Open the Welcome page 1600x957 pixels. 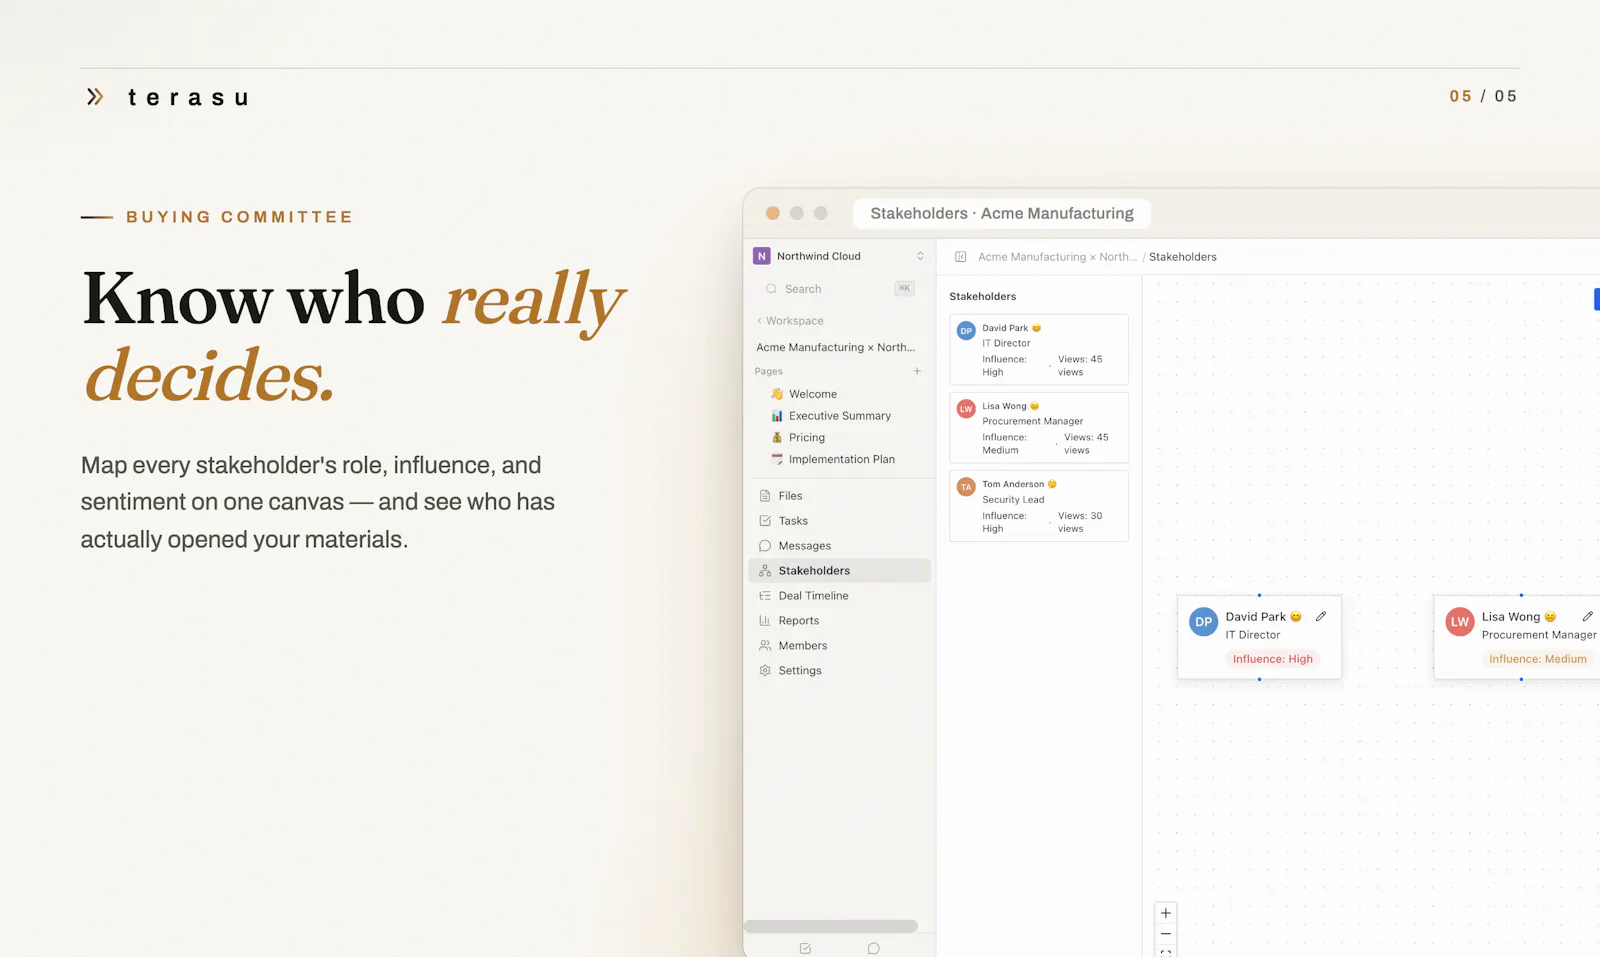click(813, 394)
